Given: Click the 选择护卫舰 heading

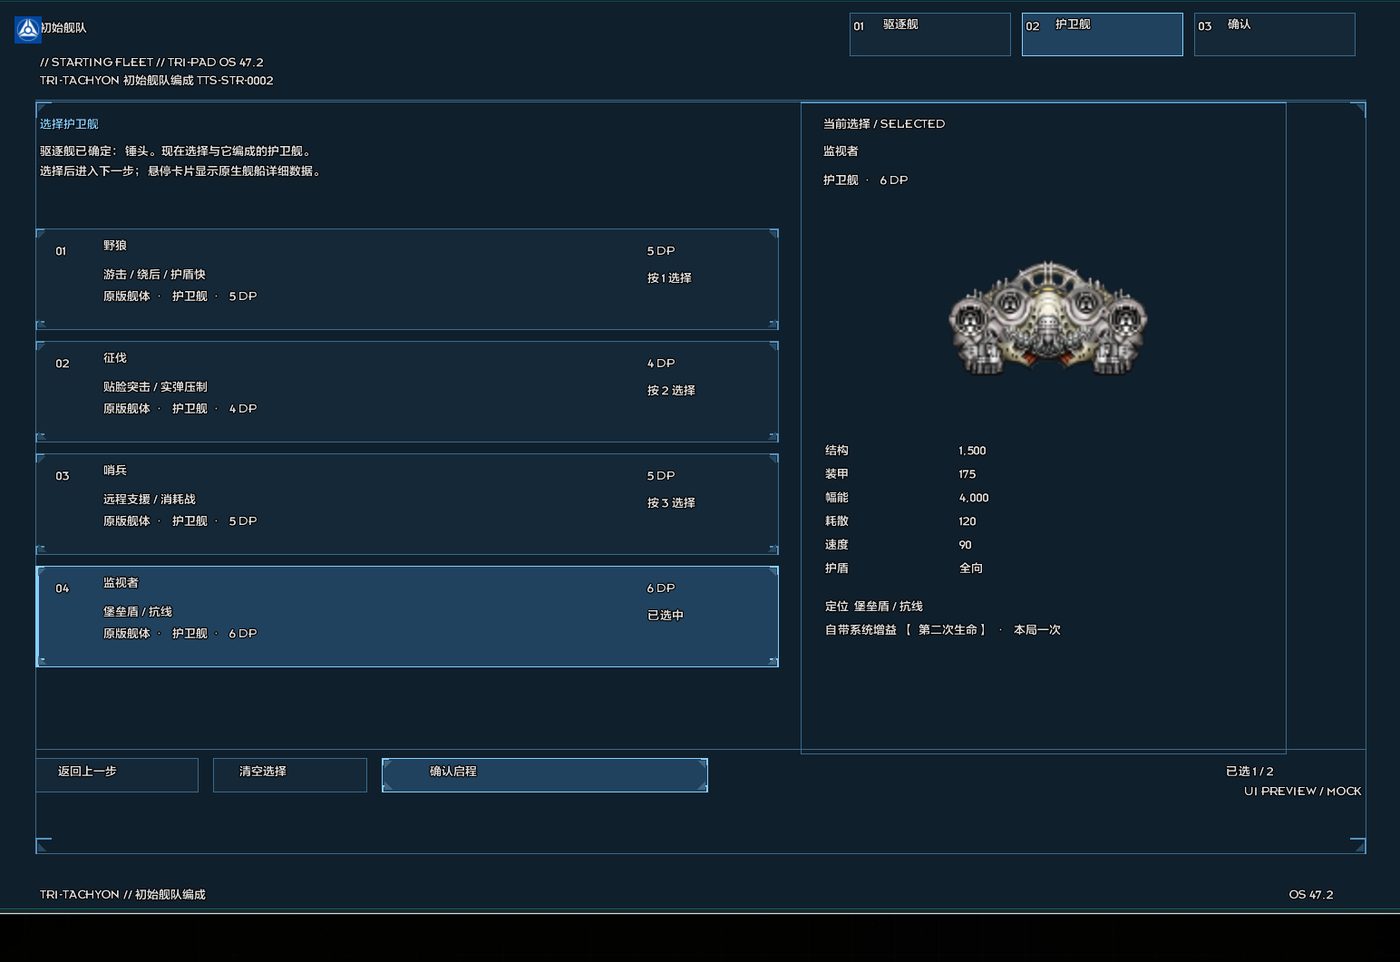Looking at the screenshot, I should point(69,124).
